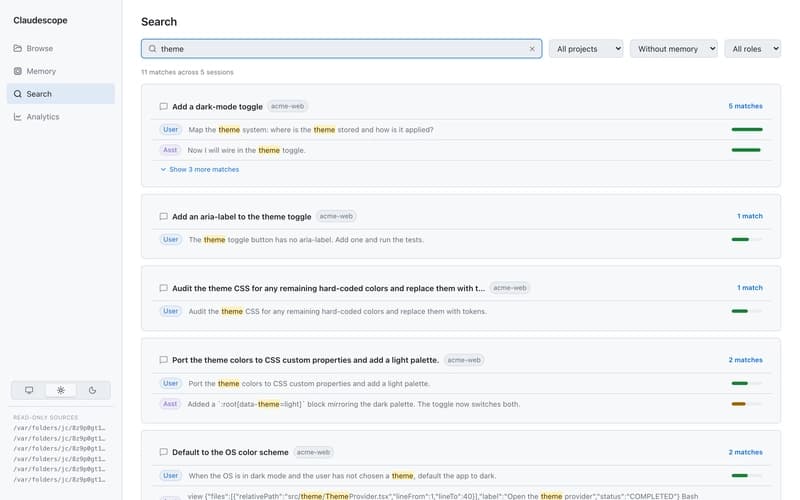Click chat icon beside 'Port the theme colors'
Image resolution: width=800 pixels, height=500 pixels.
(x=163, y=360)
